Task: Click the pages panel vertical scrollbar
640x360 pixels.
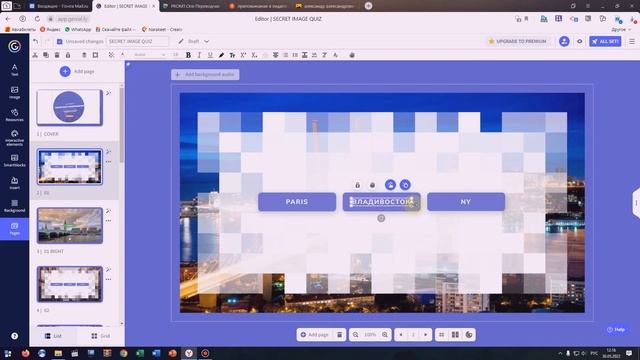Action: pos(122,126)
